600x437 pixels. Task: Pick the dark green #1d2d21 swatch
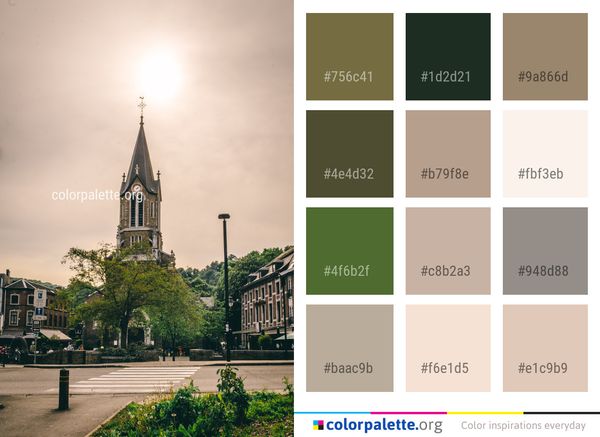pos(448,57)
